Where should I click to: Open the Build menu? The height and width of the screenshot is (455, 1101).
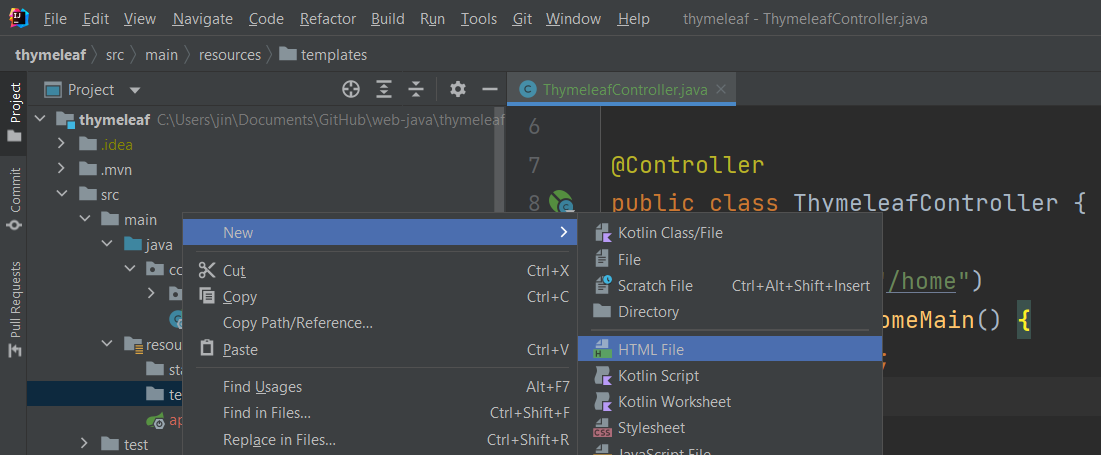pos(388,19)
